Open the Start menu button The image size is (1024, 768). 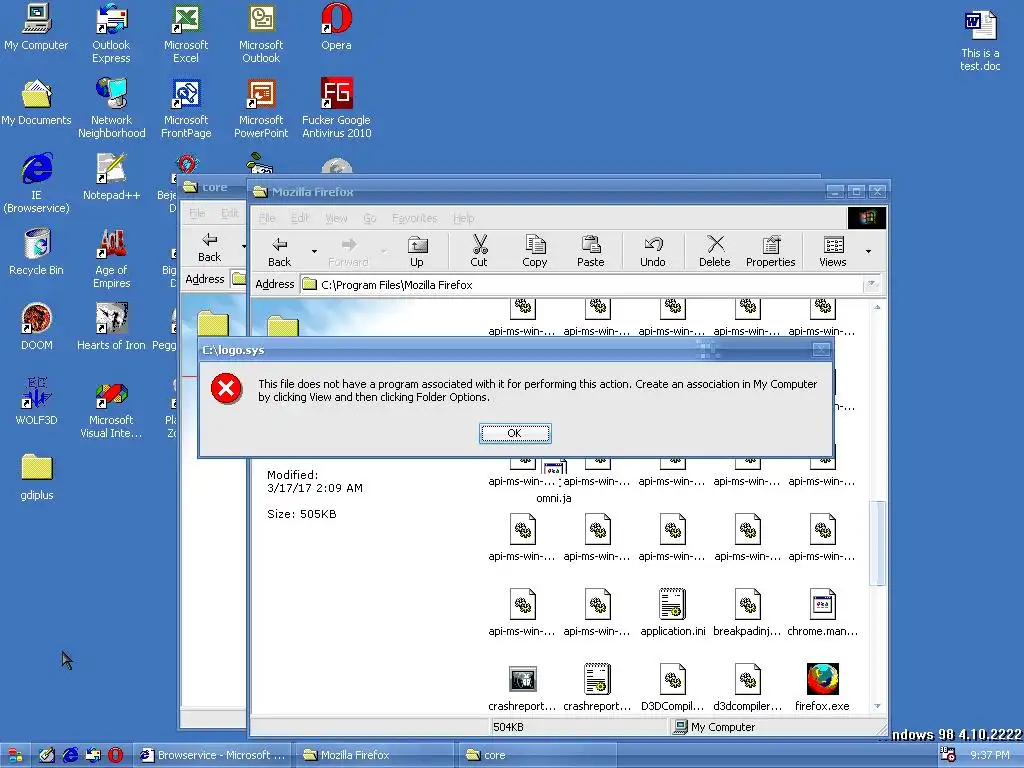pos(14,755)
